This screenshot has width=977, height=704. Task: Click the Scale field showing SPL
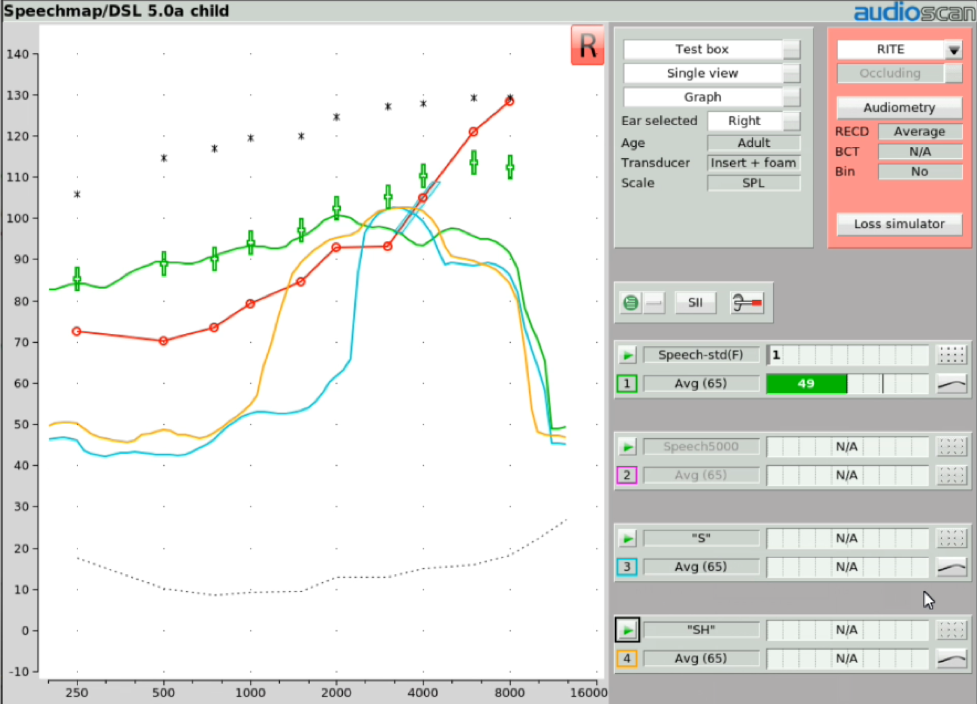point(754,183)
